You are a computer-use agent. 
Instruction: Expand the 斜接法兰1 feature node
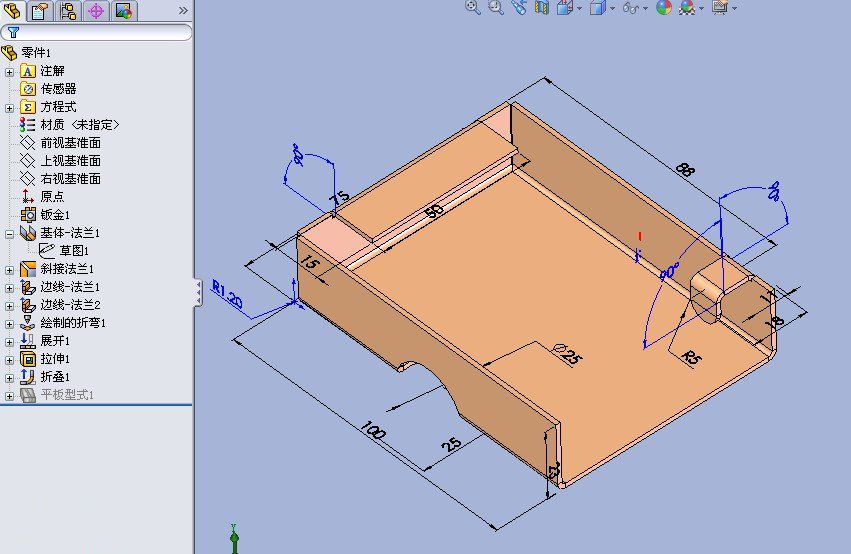click(10, 269)
